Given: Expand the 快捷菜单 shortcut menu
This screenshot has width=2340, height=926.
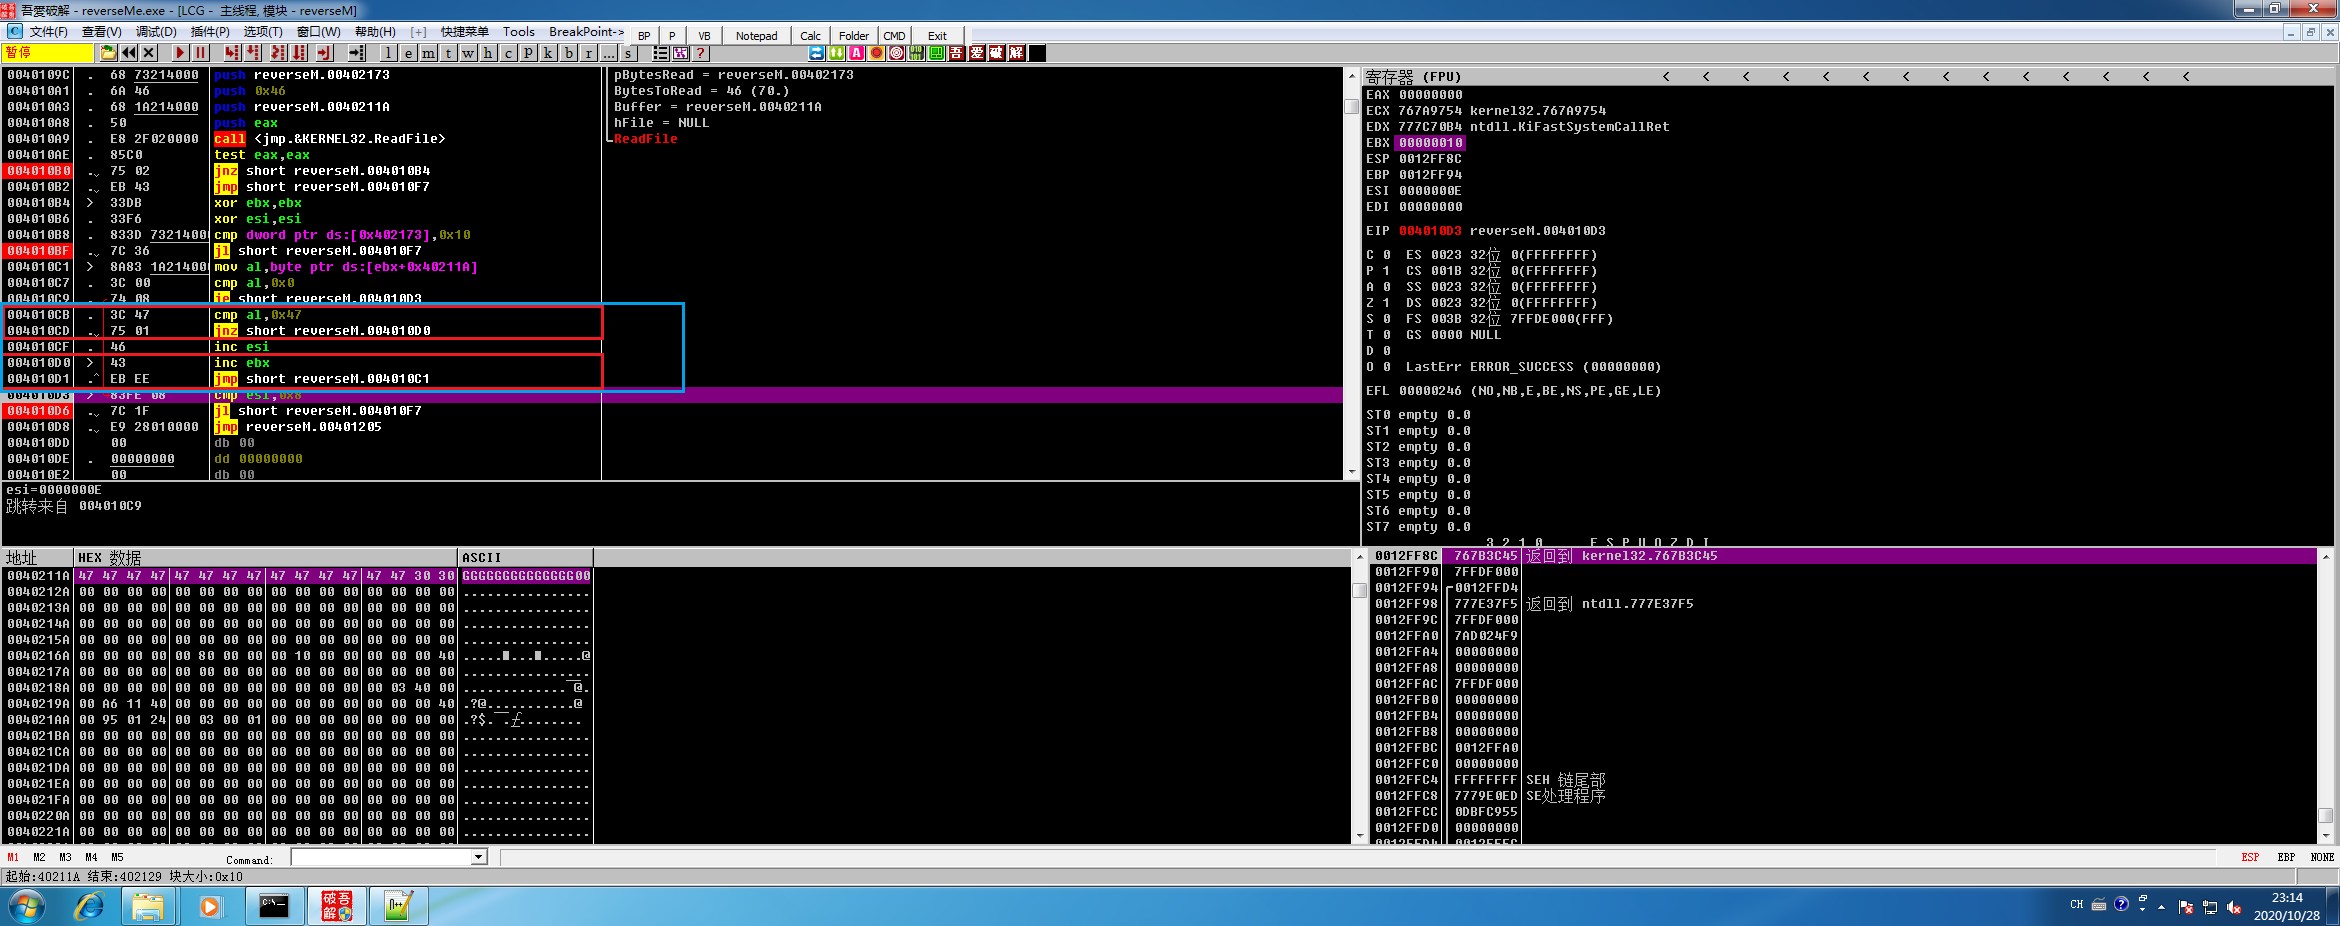Looking at the screenshot, I should [x=465, y=32].
